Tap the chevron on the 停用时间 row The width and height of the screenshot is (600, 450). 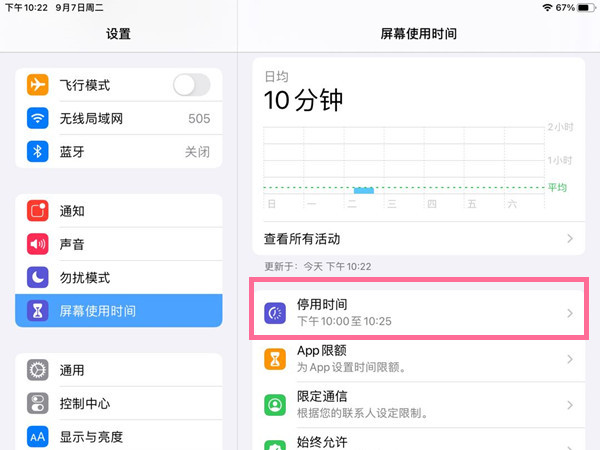click(570, 313)
